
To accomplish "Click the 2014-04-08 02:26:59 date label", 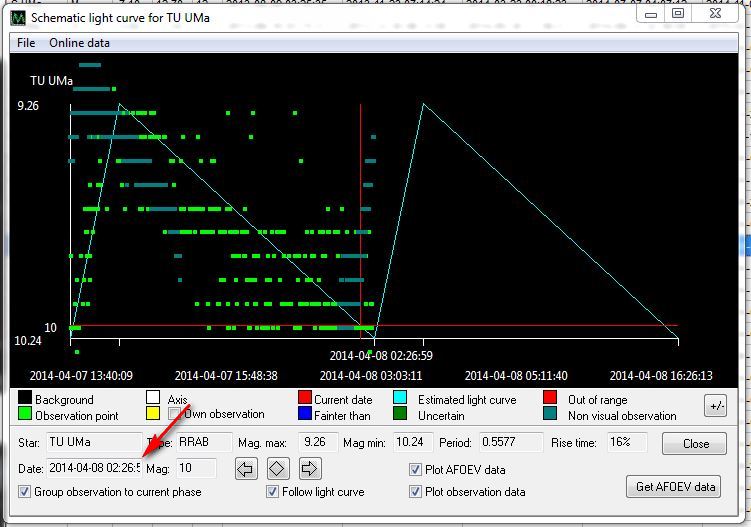I will click(x=381, y=356).
